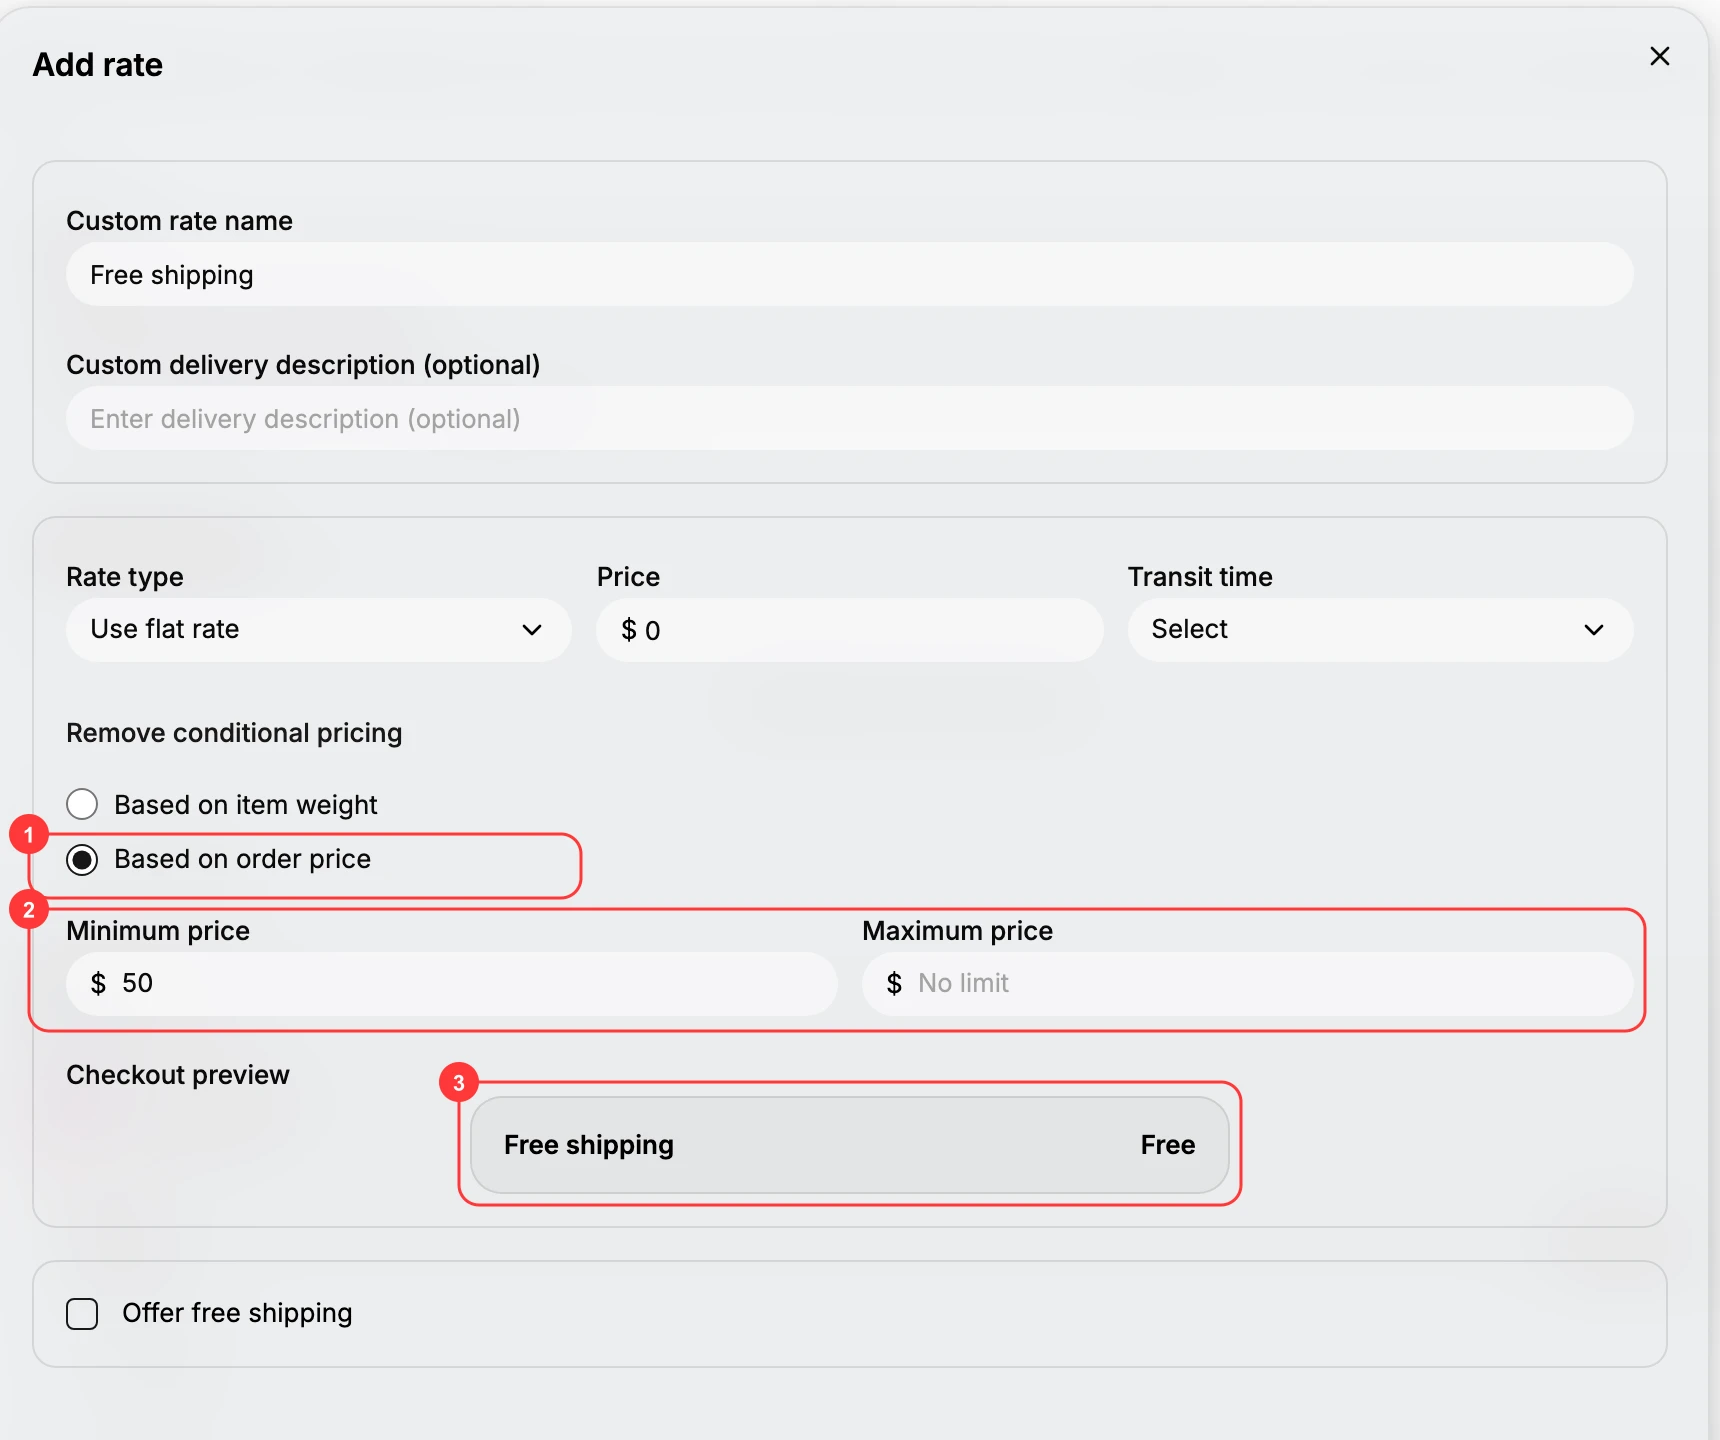
Task: Click the Price input field
Action: point(850,630)
